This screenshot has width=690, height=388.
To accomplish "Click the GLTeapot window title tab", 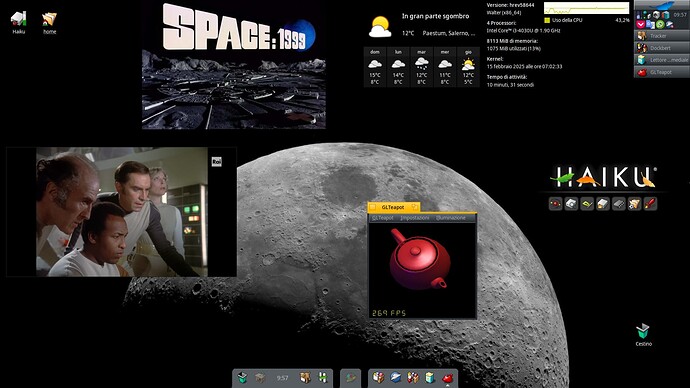I will 393,207.
